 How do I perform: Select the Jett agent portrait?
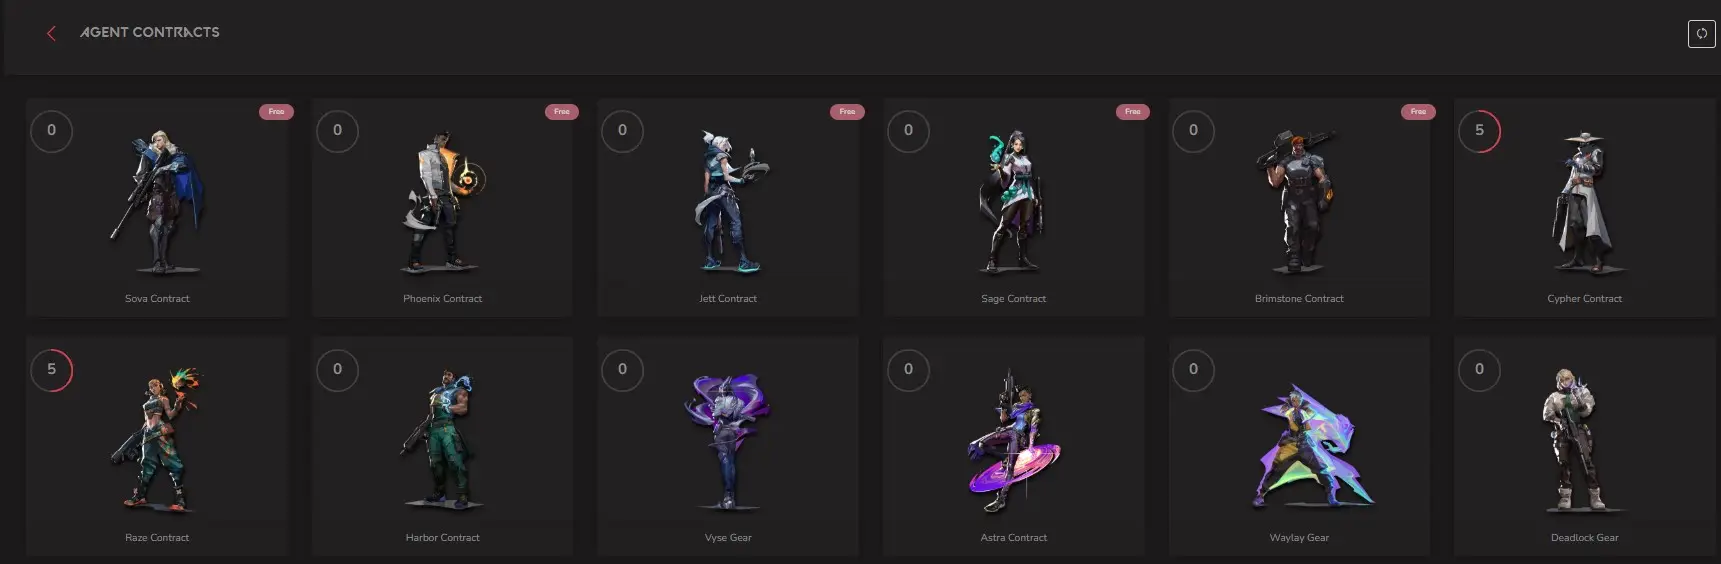(x=730, y=201)
